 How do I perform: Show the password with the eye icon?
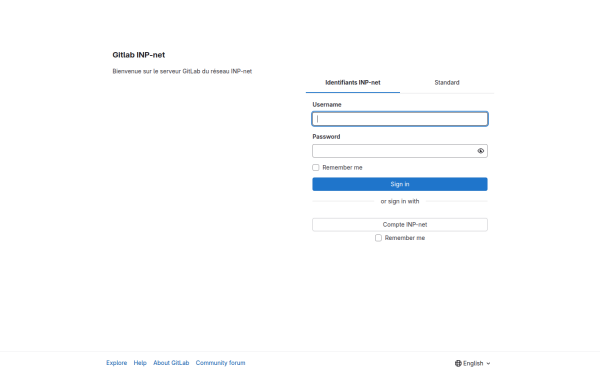(481, 151)
